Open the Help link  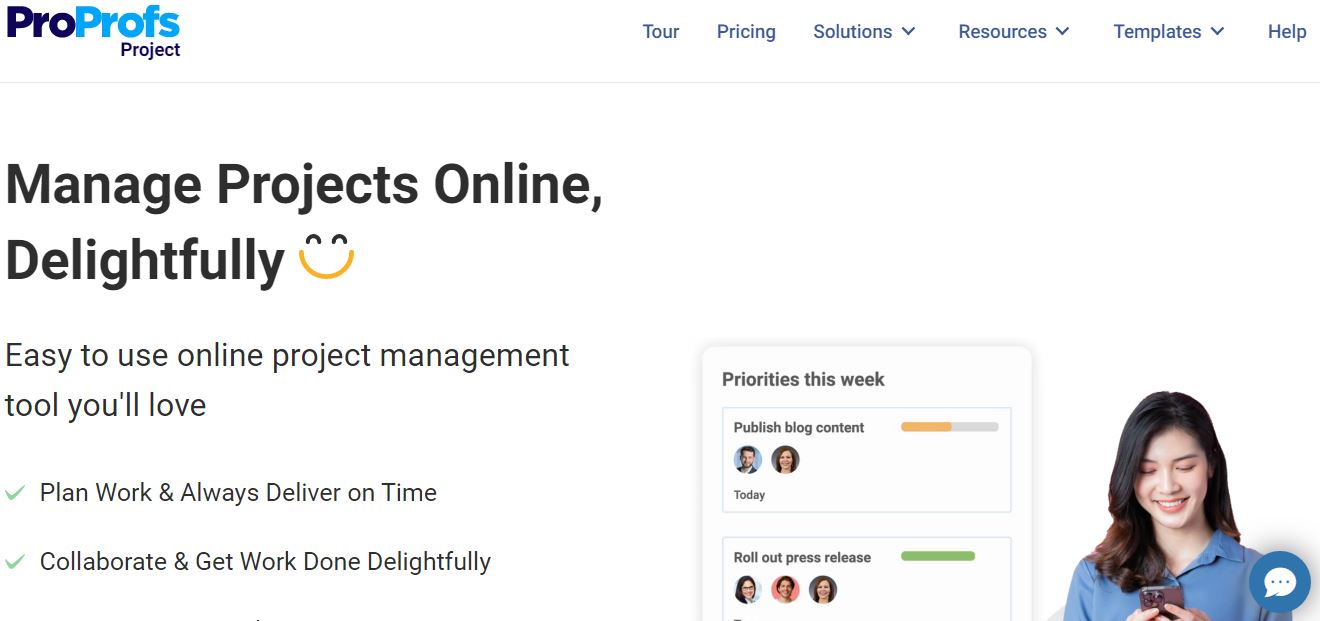click(x=1287, y=32)
